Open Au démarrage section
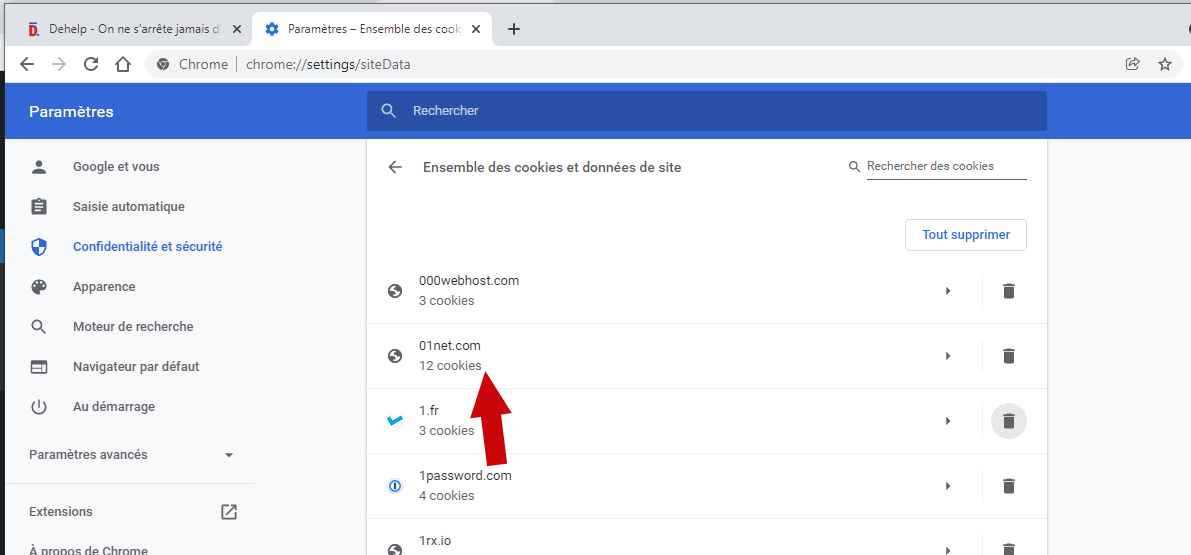This screenshot has width=1191, height=555. tap(114, 407)
